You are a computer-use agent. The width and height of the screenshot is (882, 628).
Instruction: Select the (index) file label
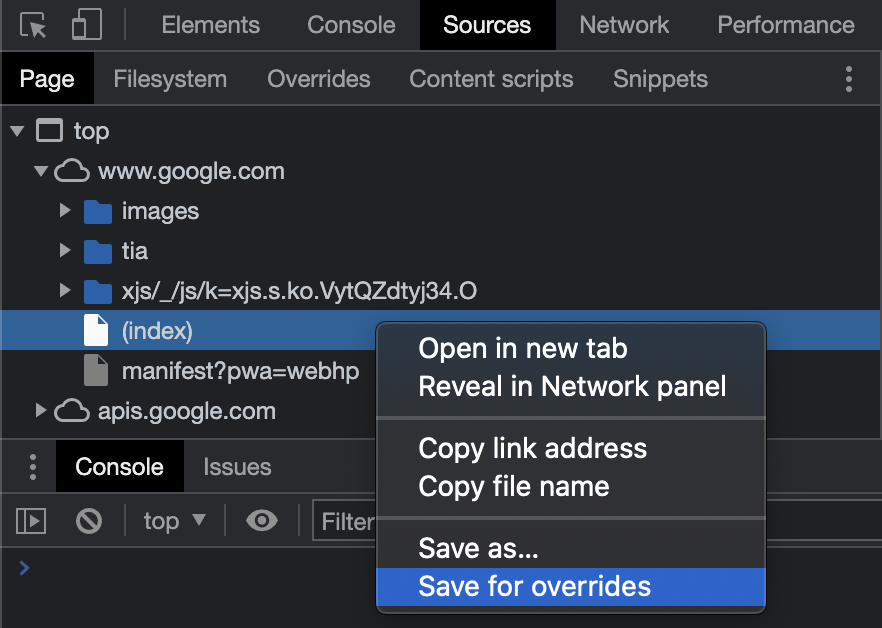pyautogui.click(x=157, y=331)
